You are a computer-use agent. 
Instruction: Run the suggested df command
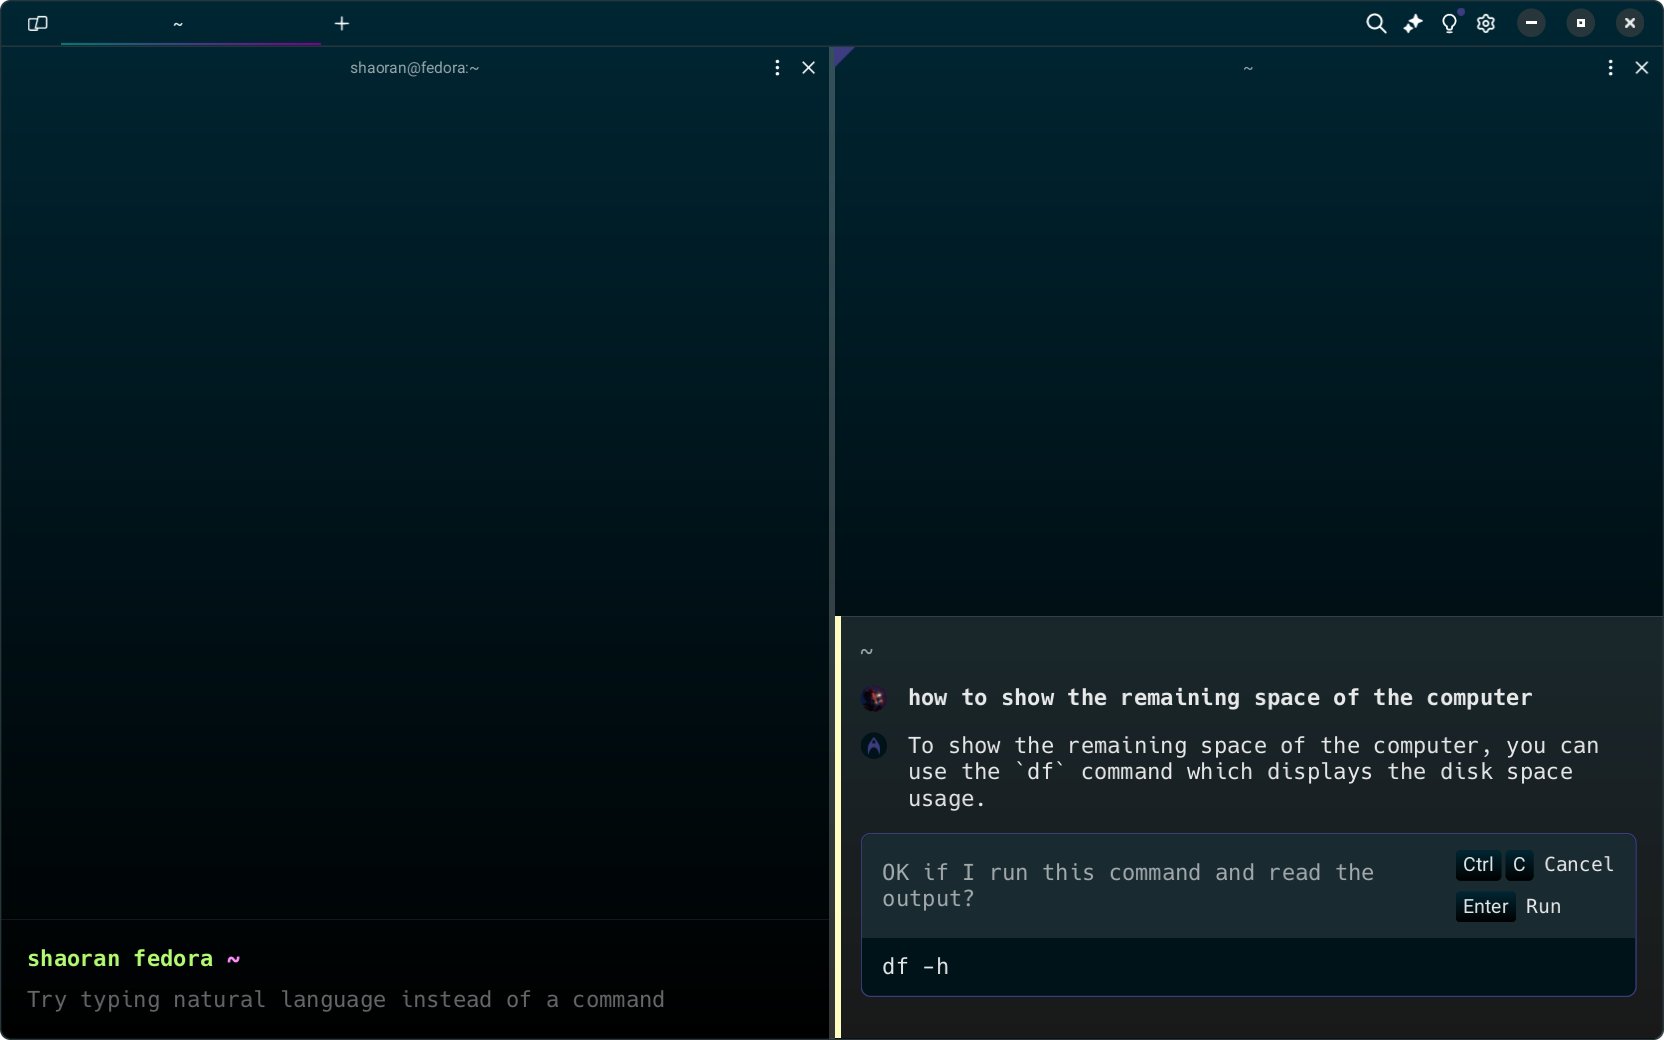(1543, 907)
